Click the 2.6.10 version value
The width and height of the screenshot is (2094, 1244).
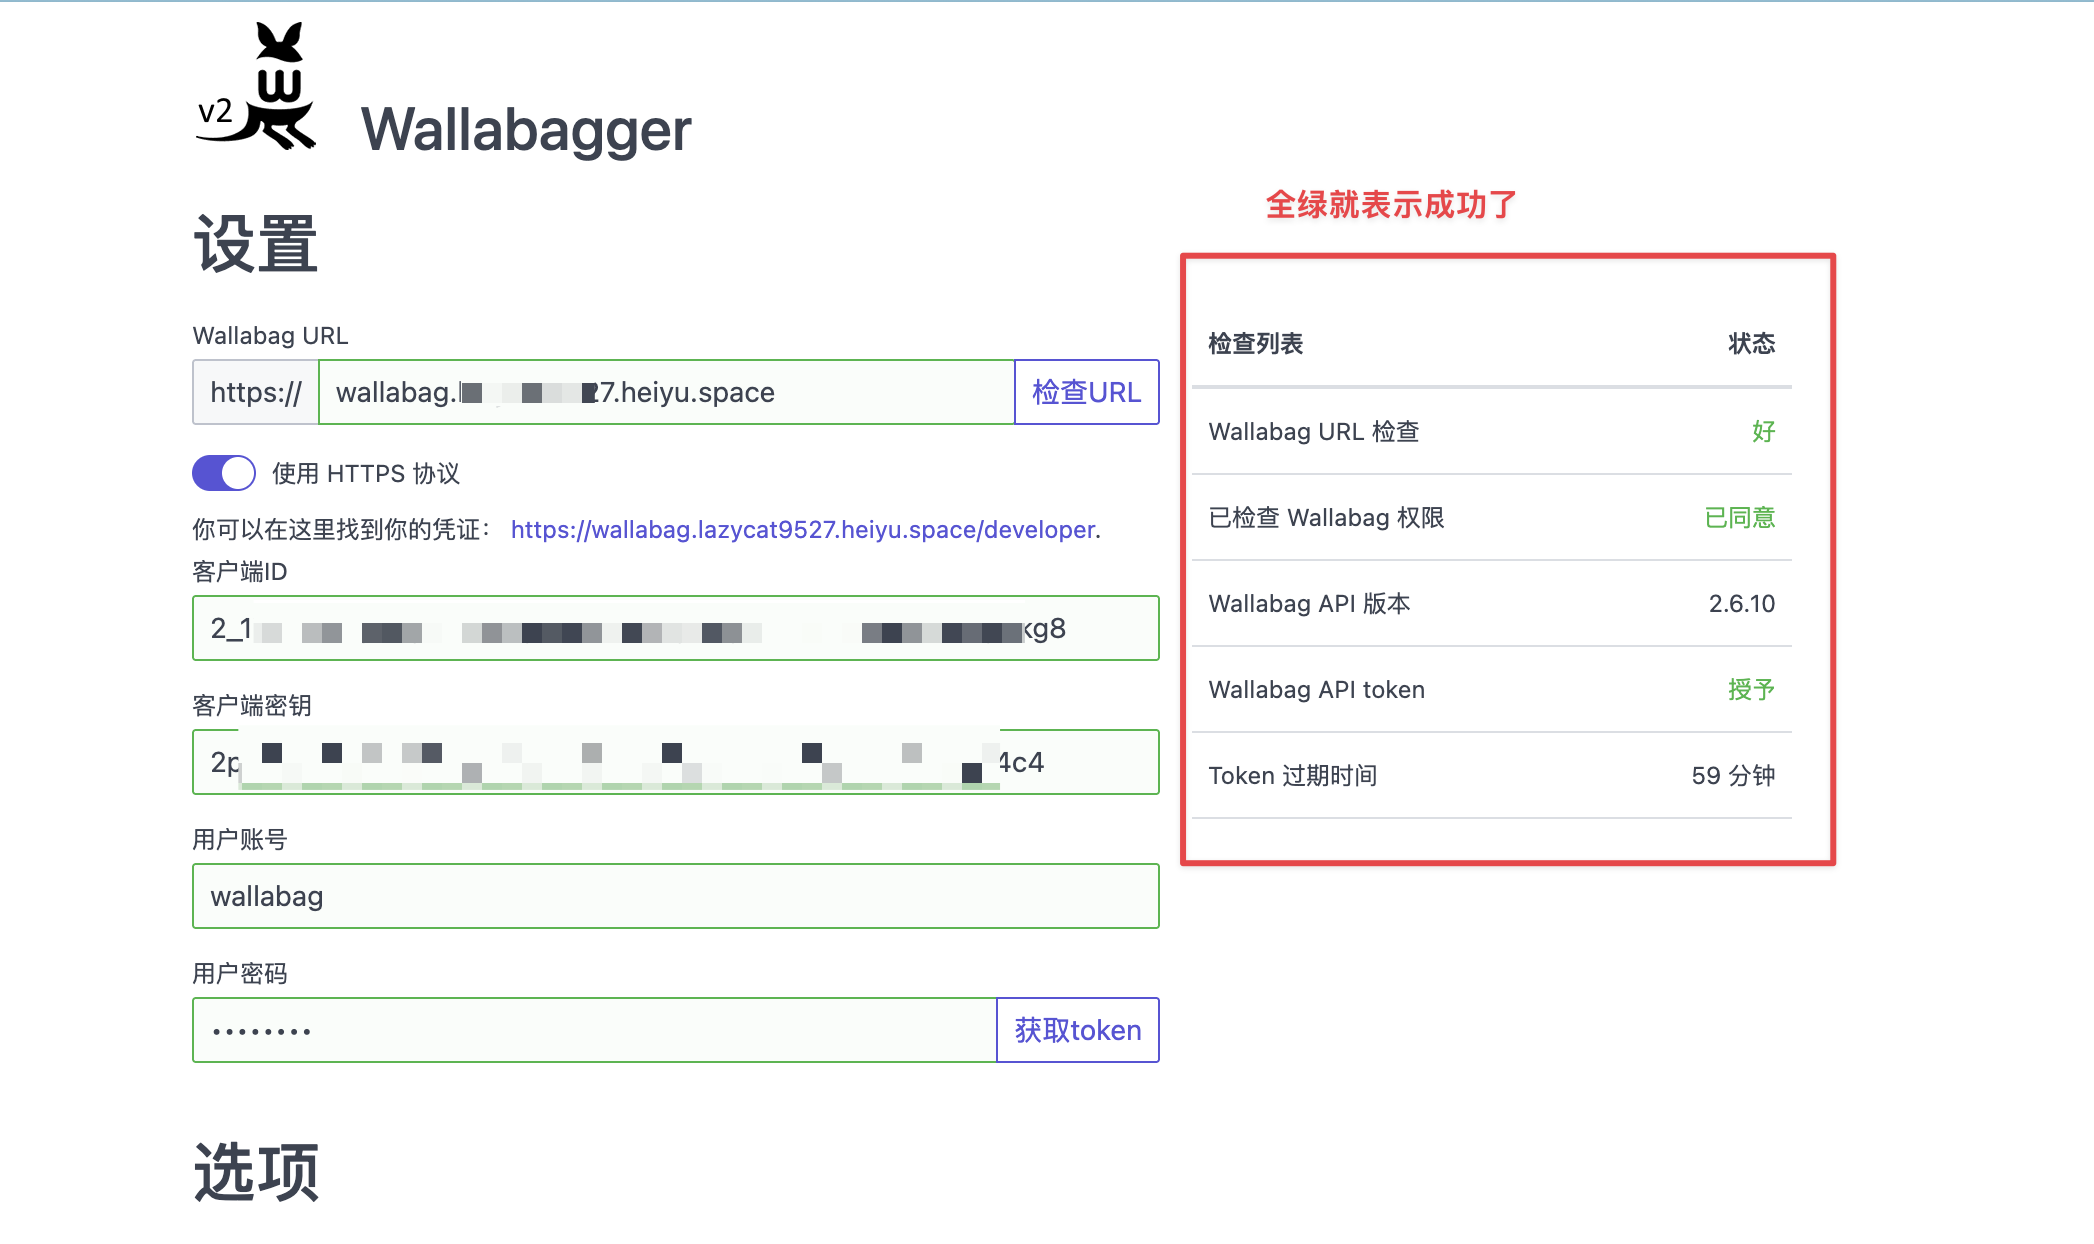tap(1742, 603)
